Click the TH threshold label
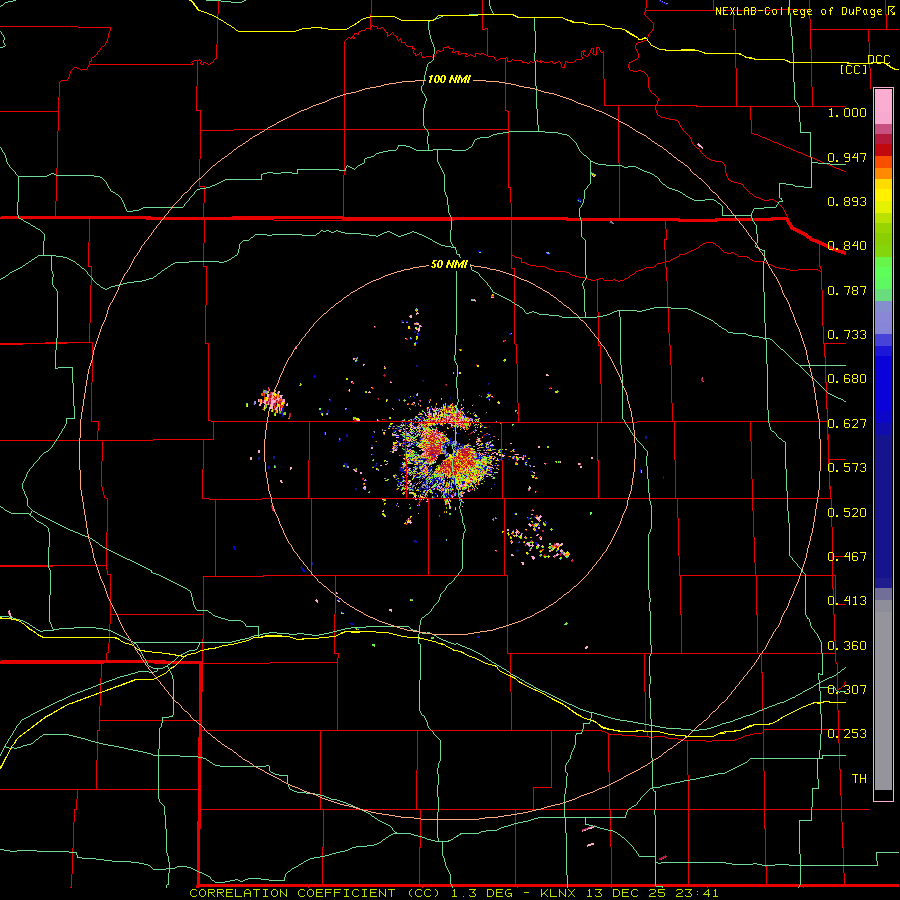Image resolution: width=900 pixels, height=900 pixels. tap(859, 779)
